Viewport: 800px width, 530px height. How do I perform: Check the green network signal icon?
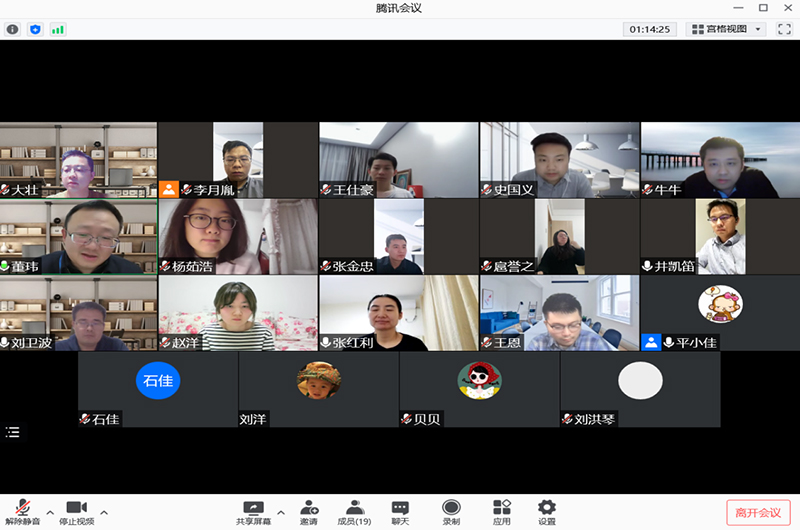point(58,29)
